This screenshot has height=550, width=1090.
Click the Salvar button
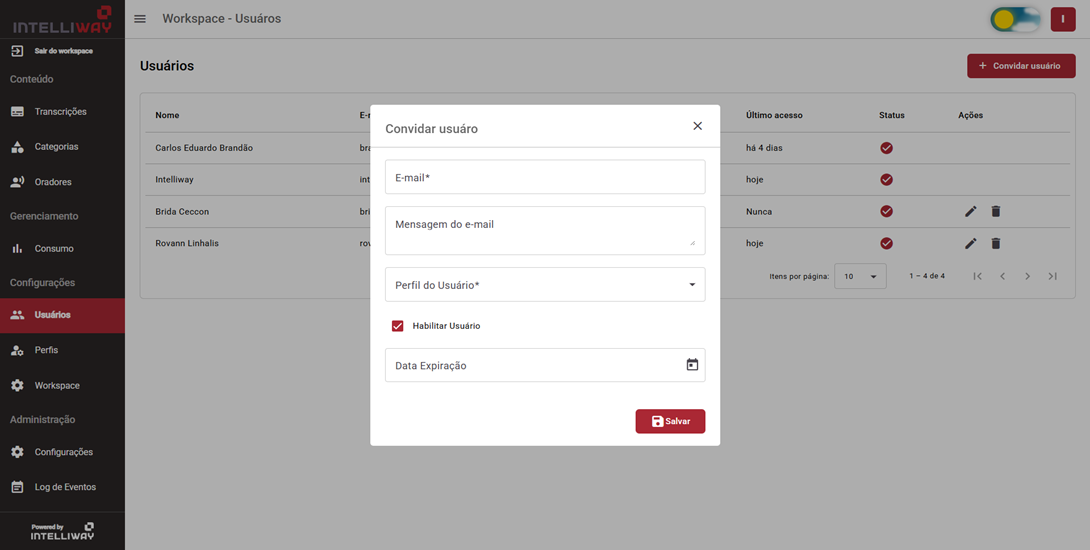point(670,421)
